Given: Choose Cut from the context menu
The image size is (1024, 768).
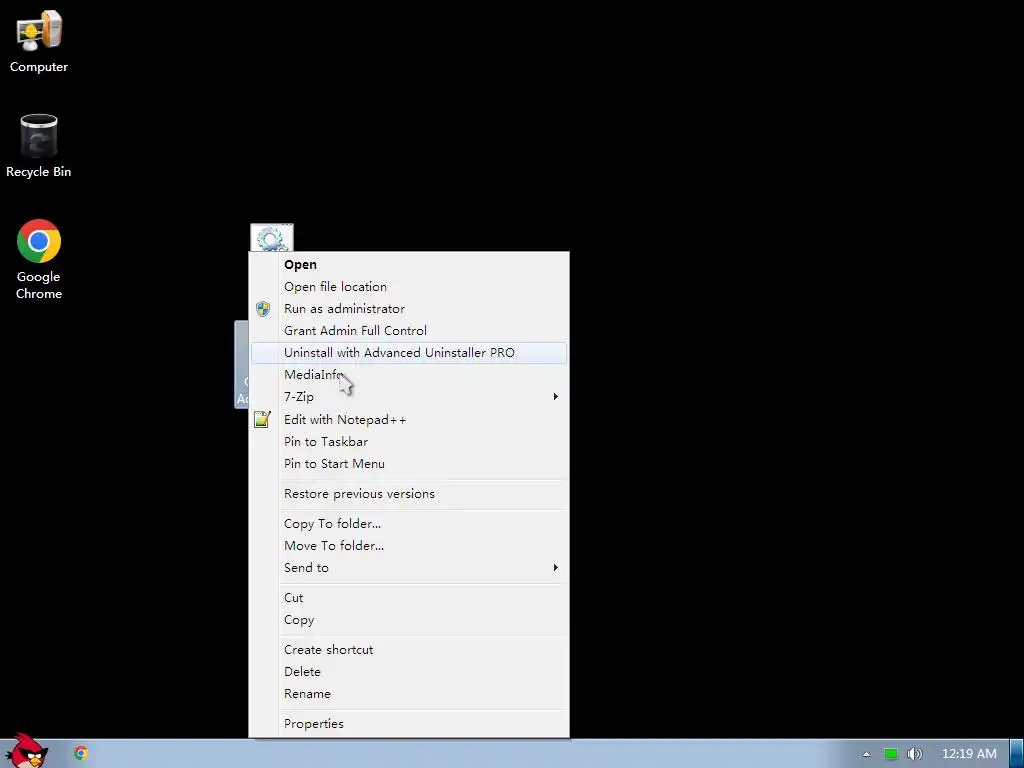Looking at the screenshot, I should 409,598.
